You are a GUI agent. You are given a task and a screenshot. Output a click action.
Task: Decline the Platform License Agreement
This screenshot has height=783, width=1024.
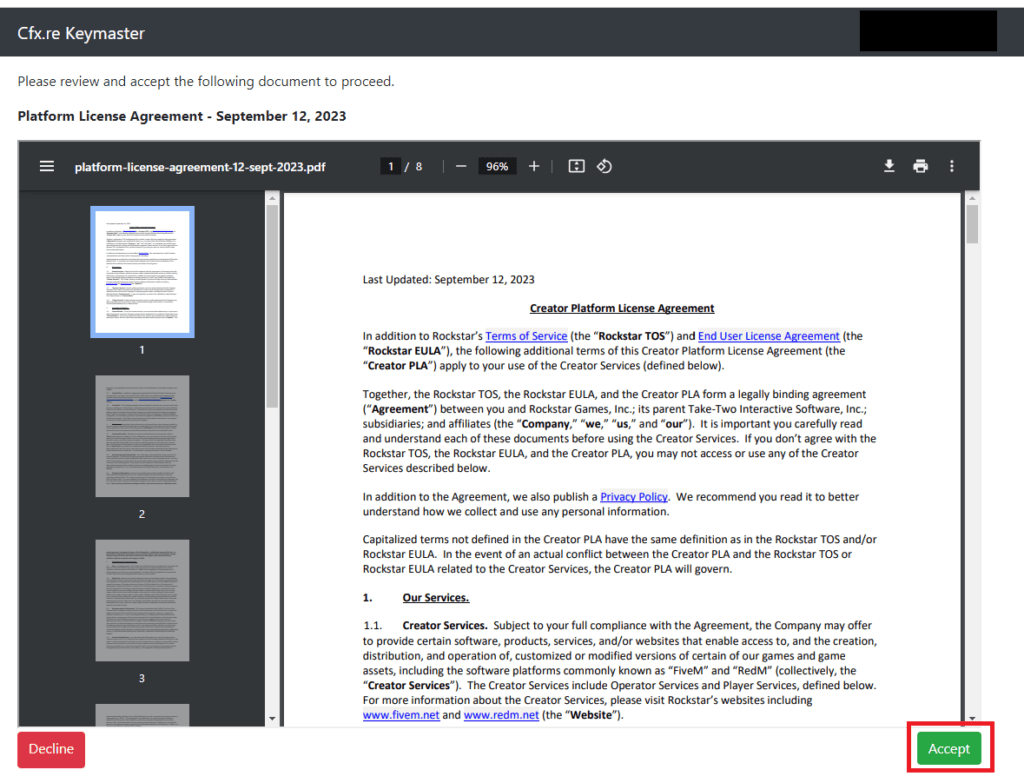(51, 749)
